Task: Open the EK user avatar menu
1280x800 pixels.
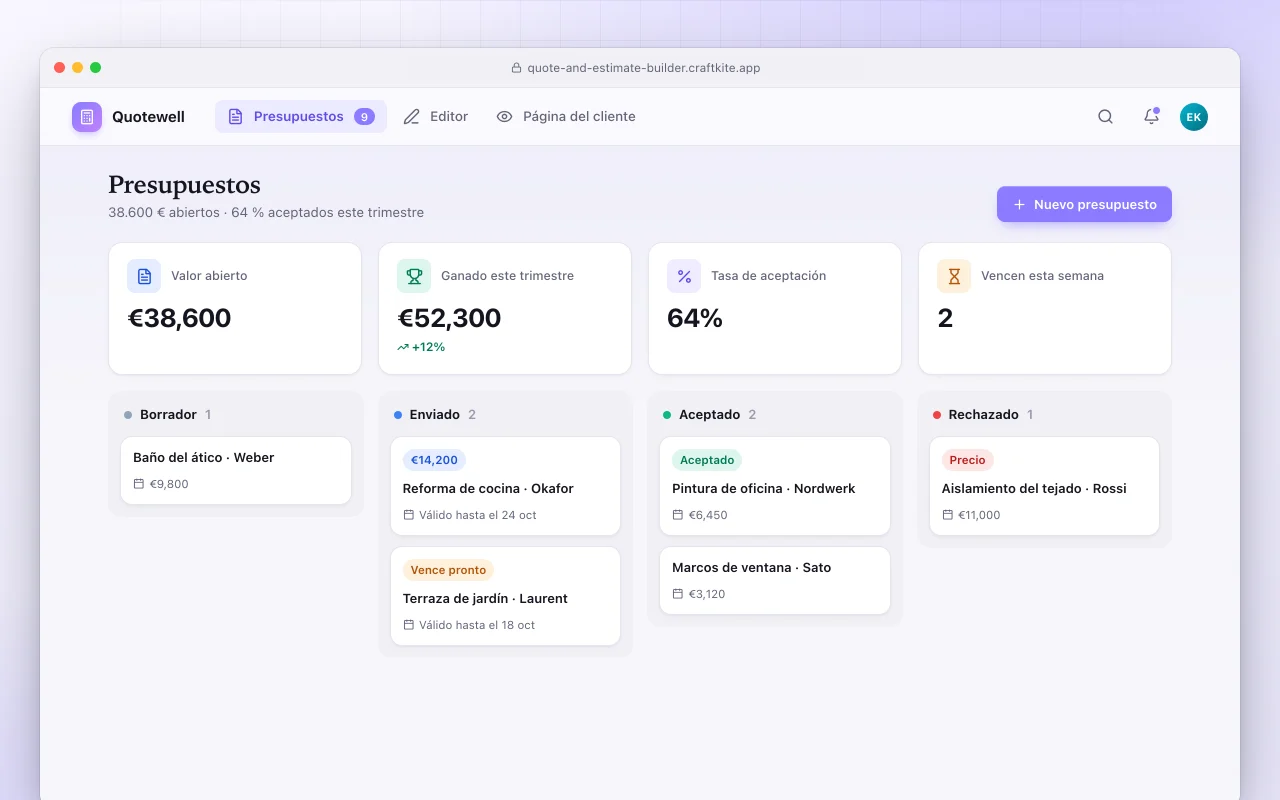Action: tap(1194, 117)
